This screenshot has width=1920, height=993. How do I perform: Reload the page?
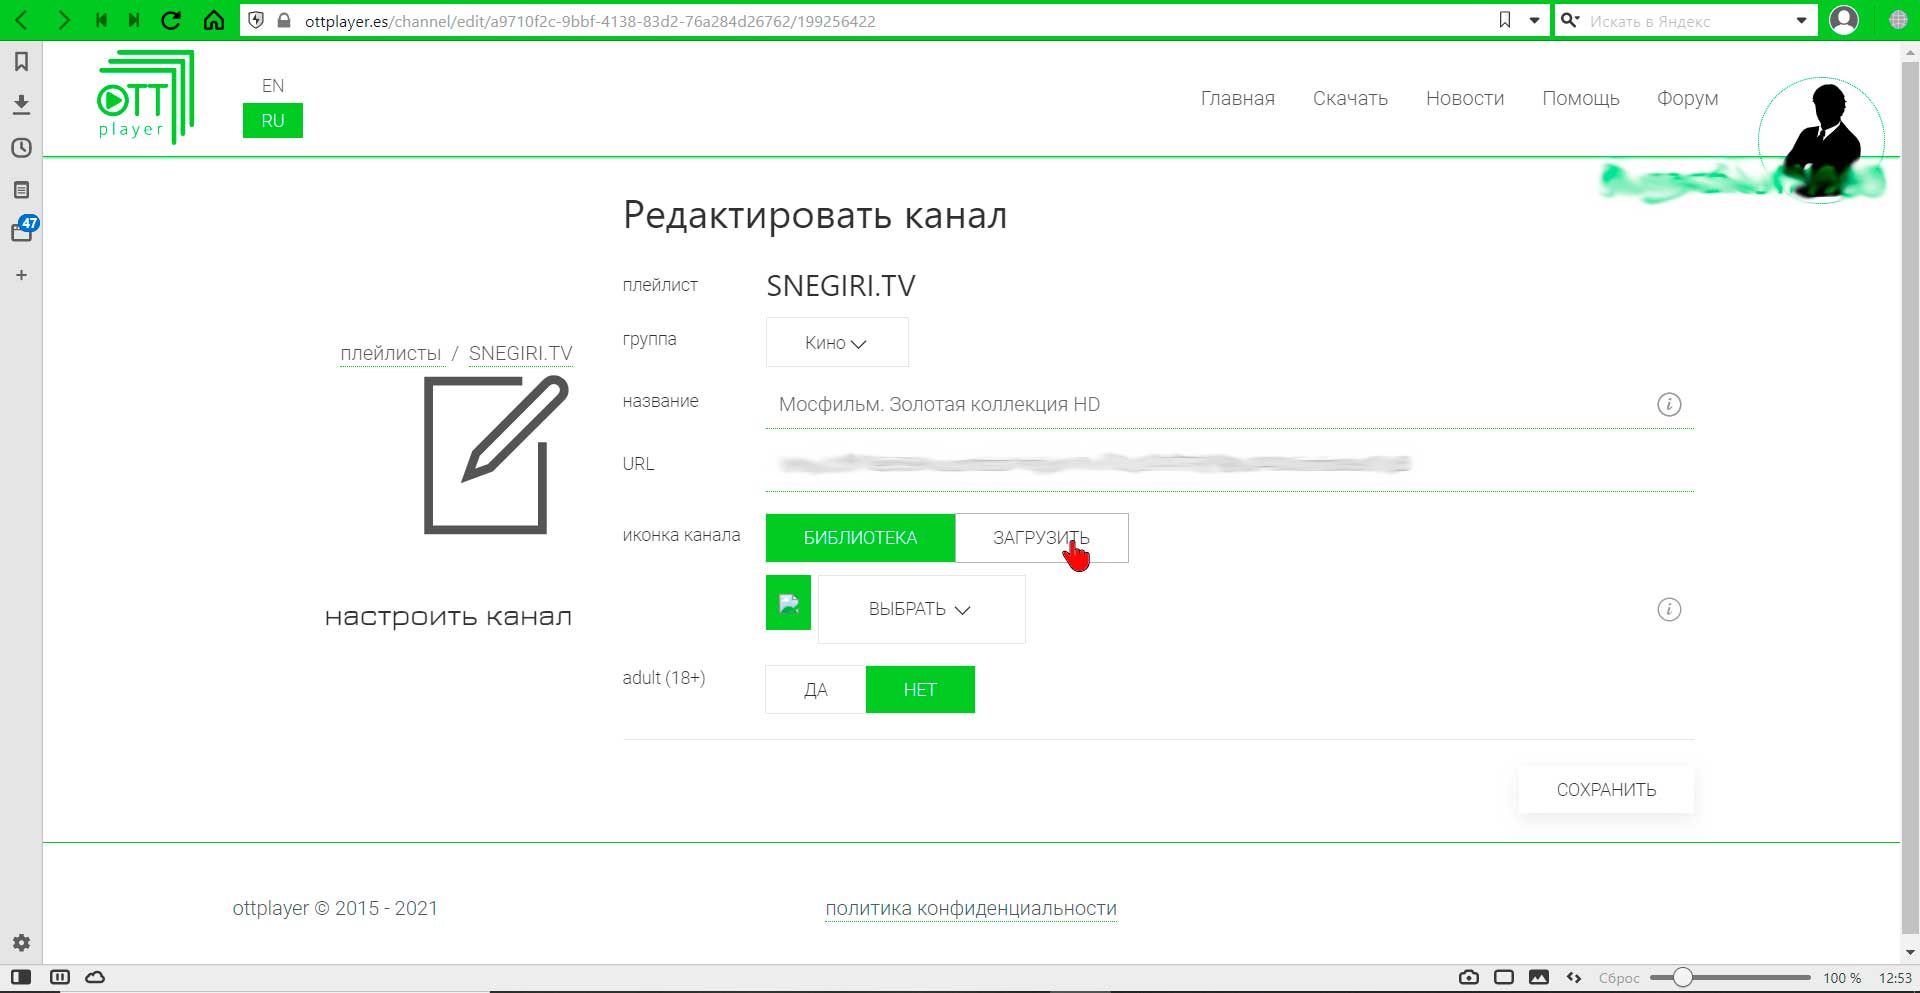[x=171, y=20]
